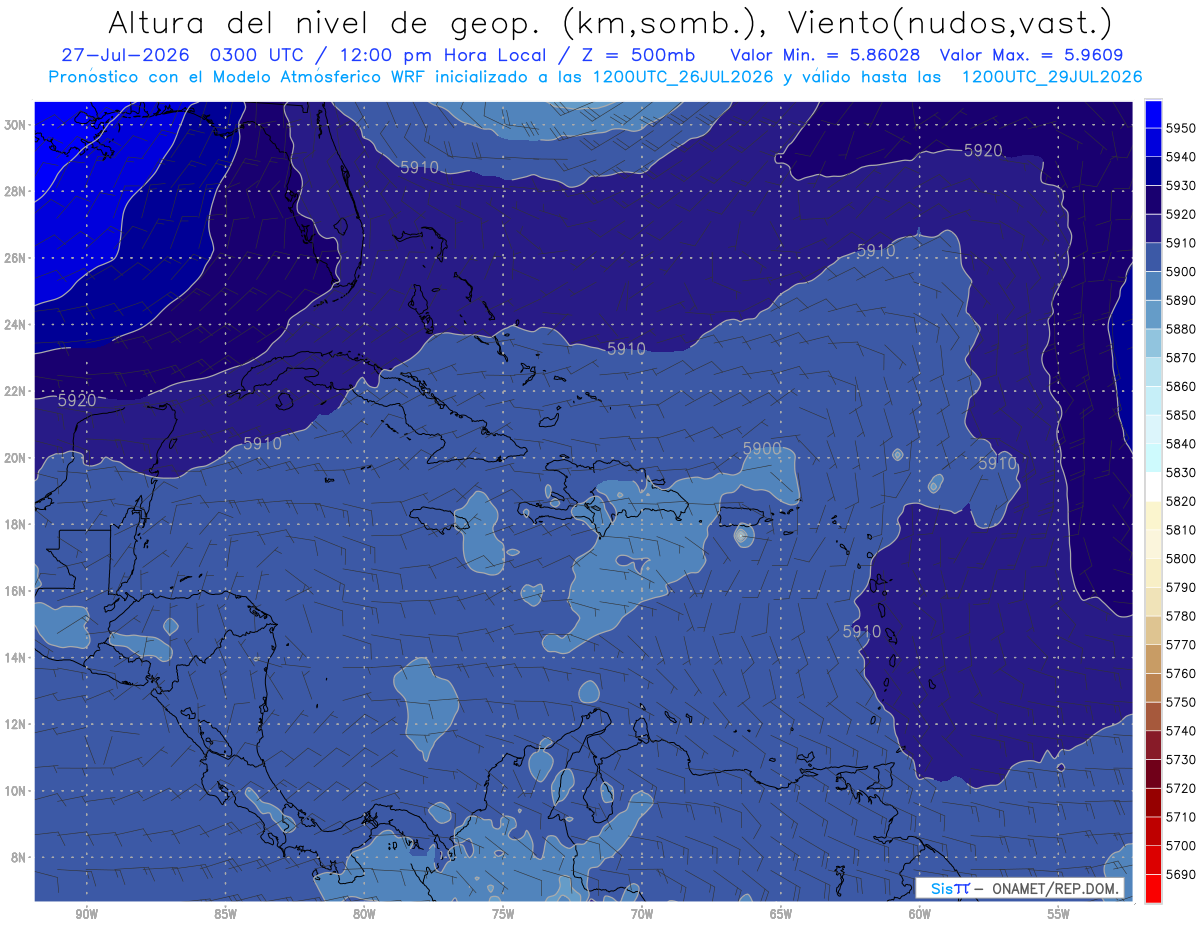Click the '22N' latitude axis label

pyautogui.click(x=16, y=391)
